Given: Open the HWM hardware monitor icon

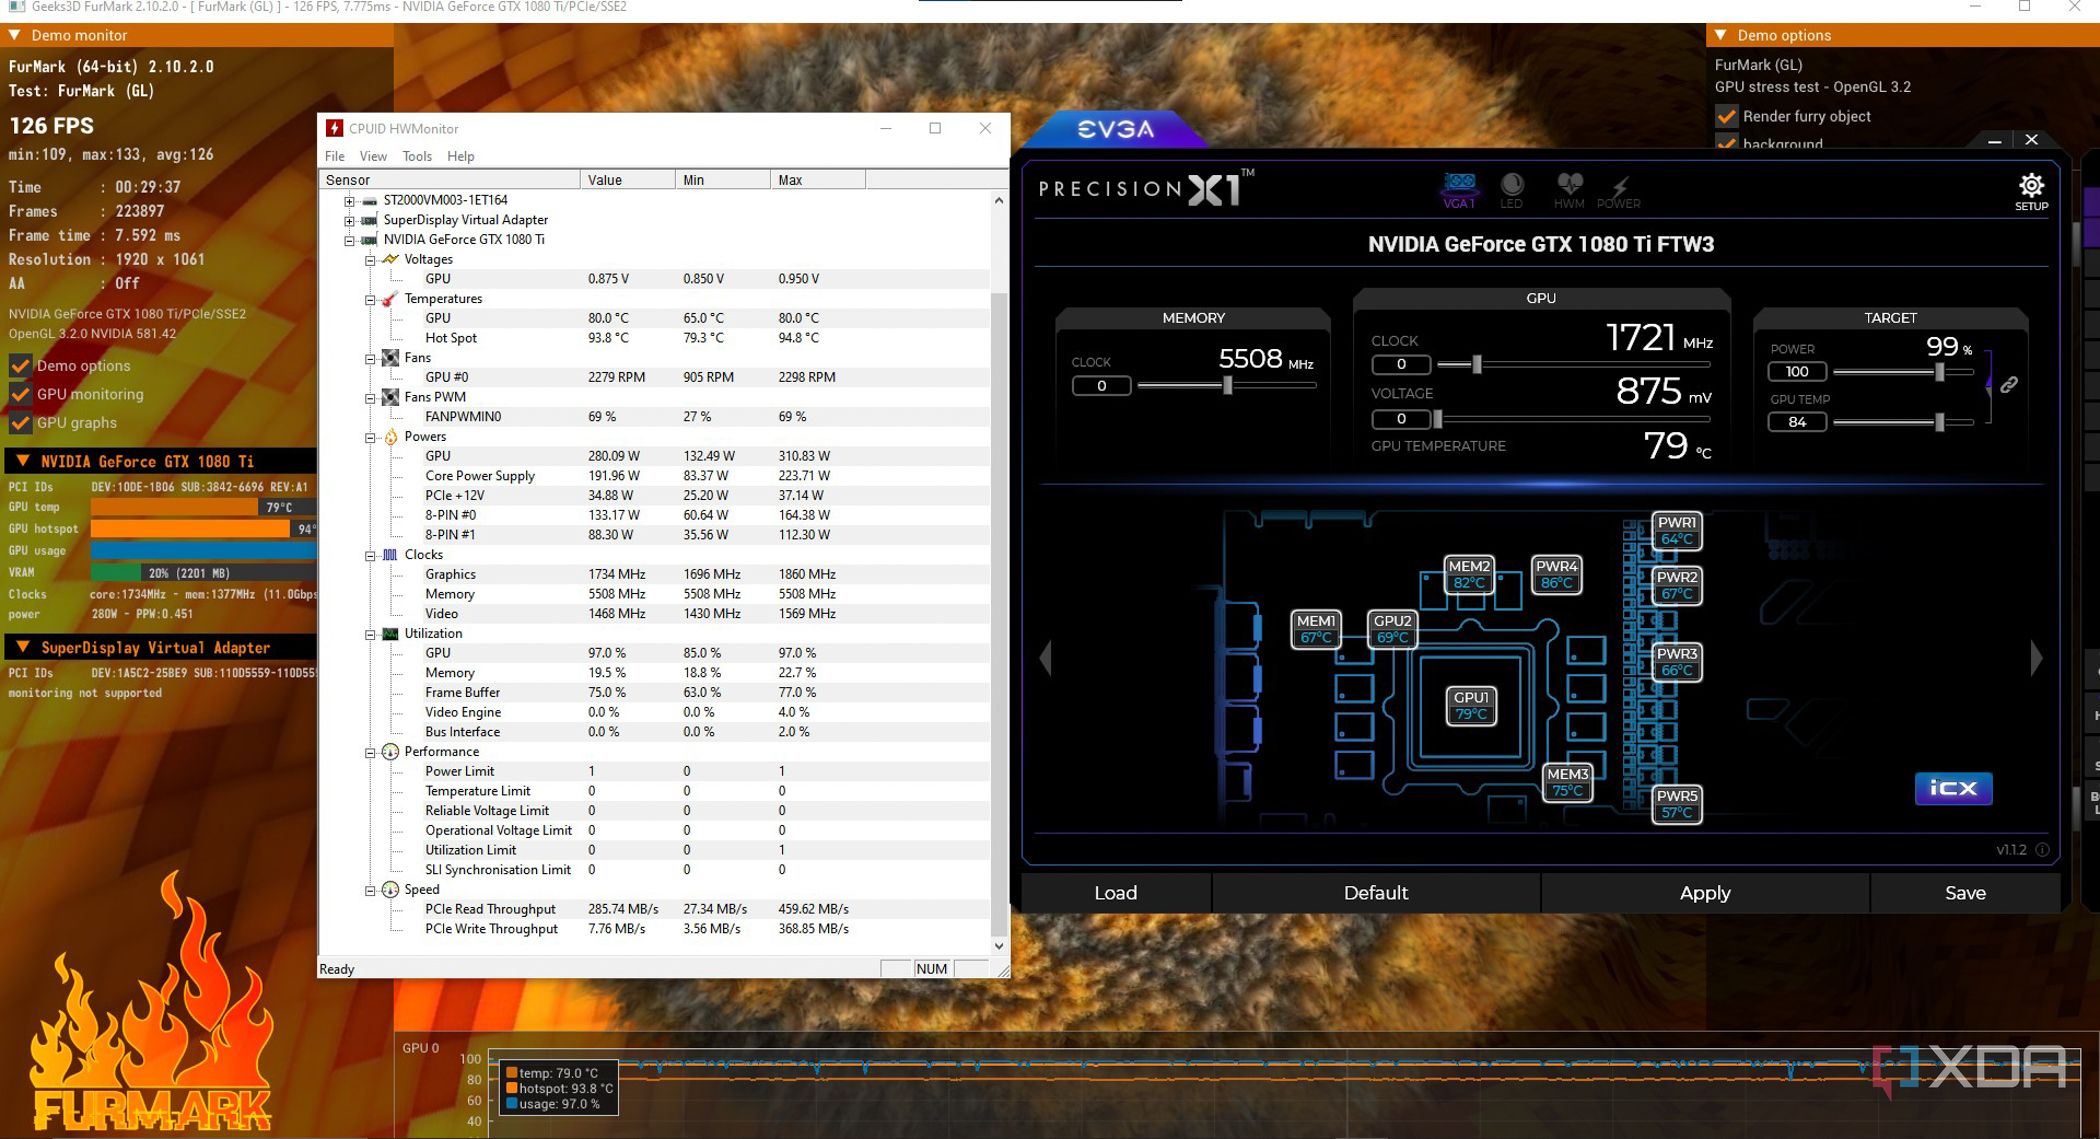Looking at the screenshot, I should pyautogui.click(x=1569, y=189).
